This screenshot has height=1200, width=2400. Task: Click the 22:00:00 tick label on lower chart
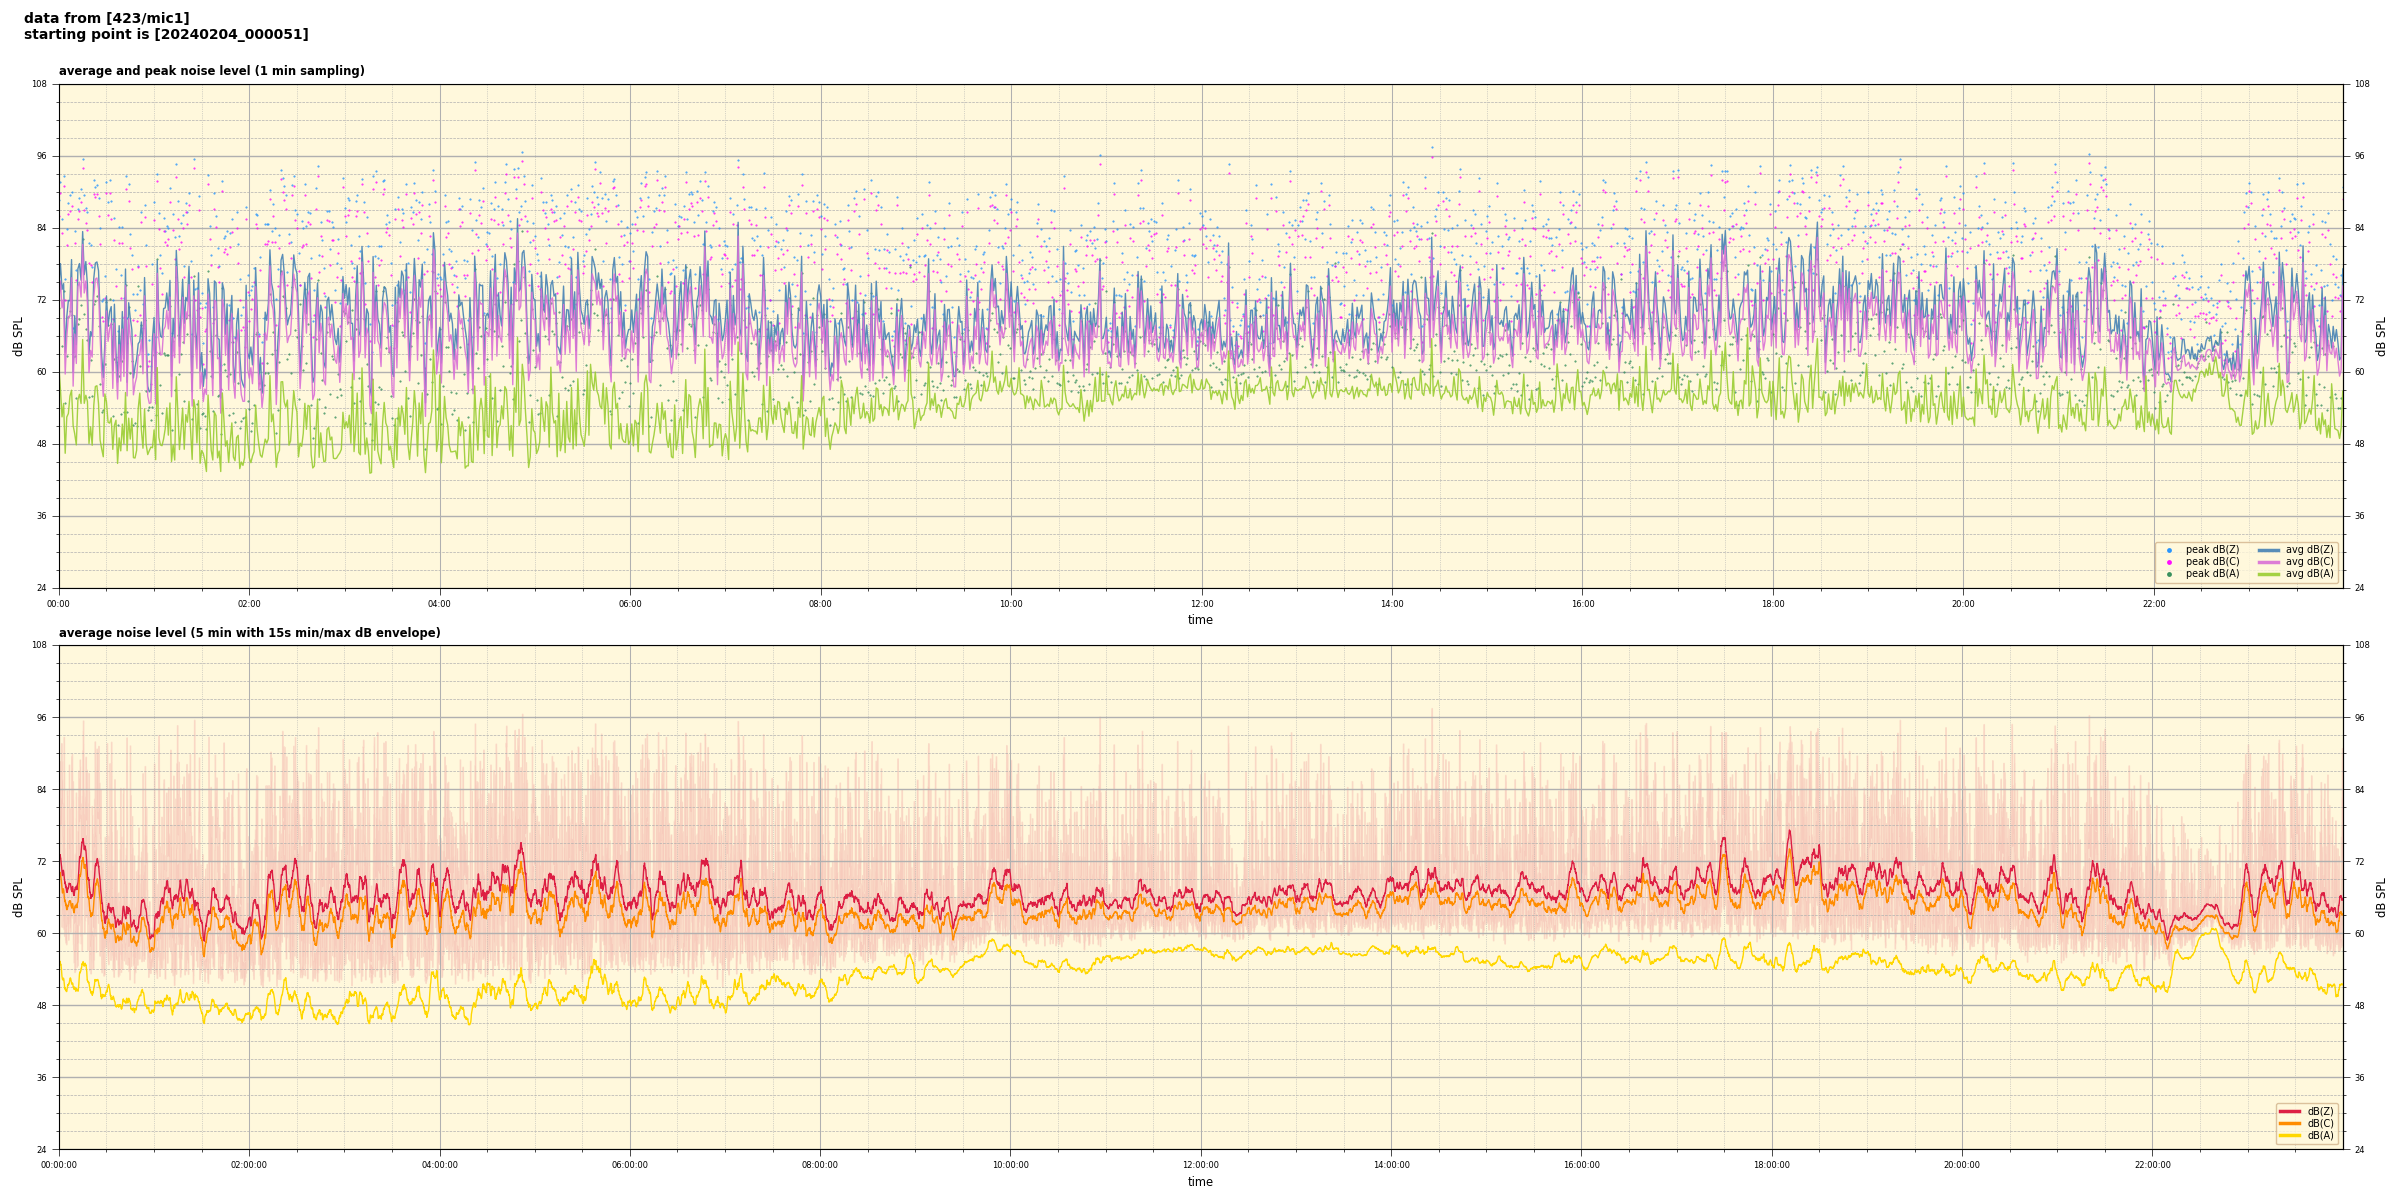[2152, 1165]
